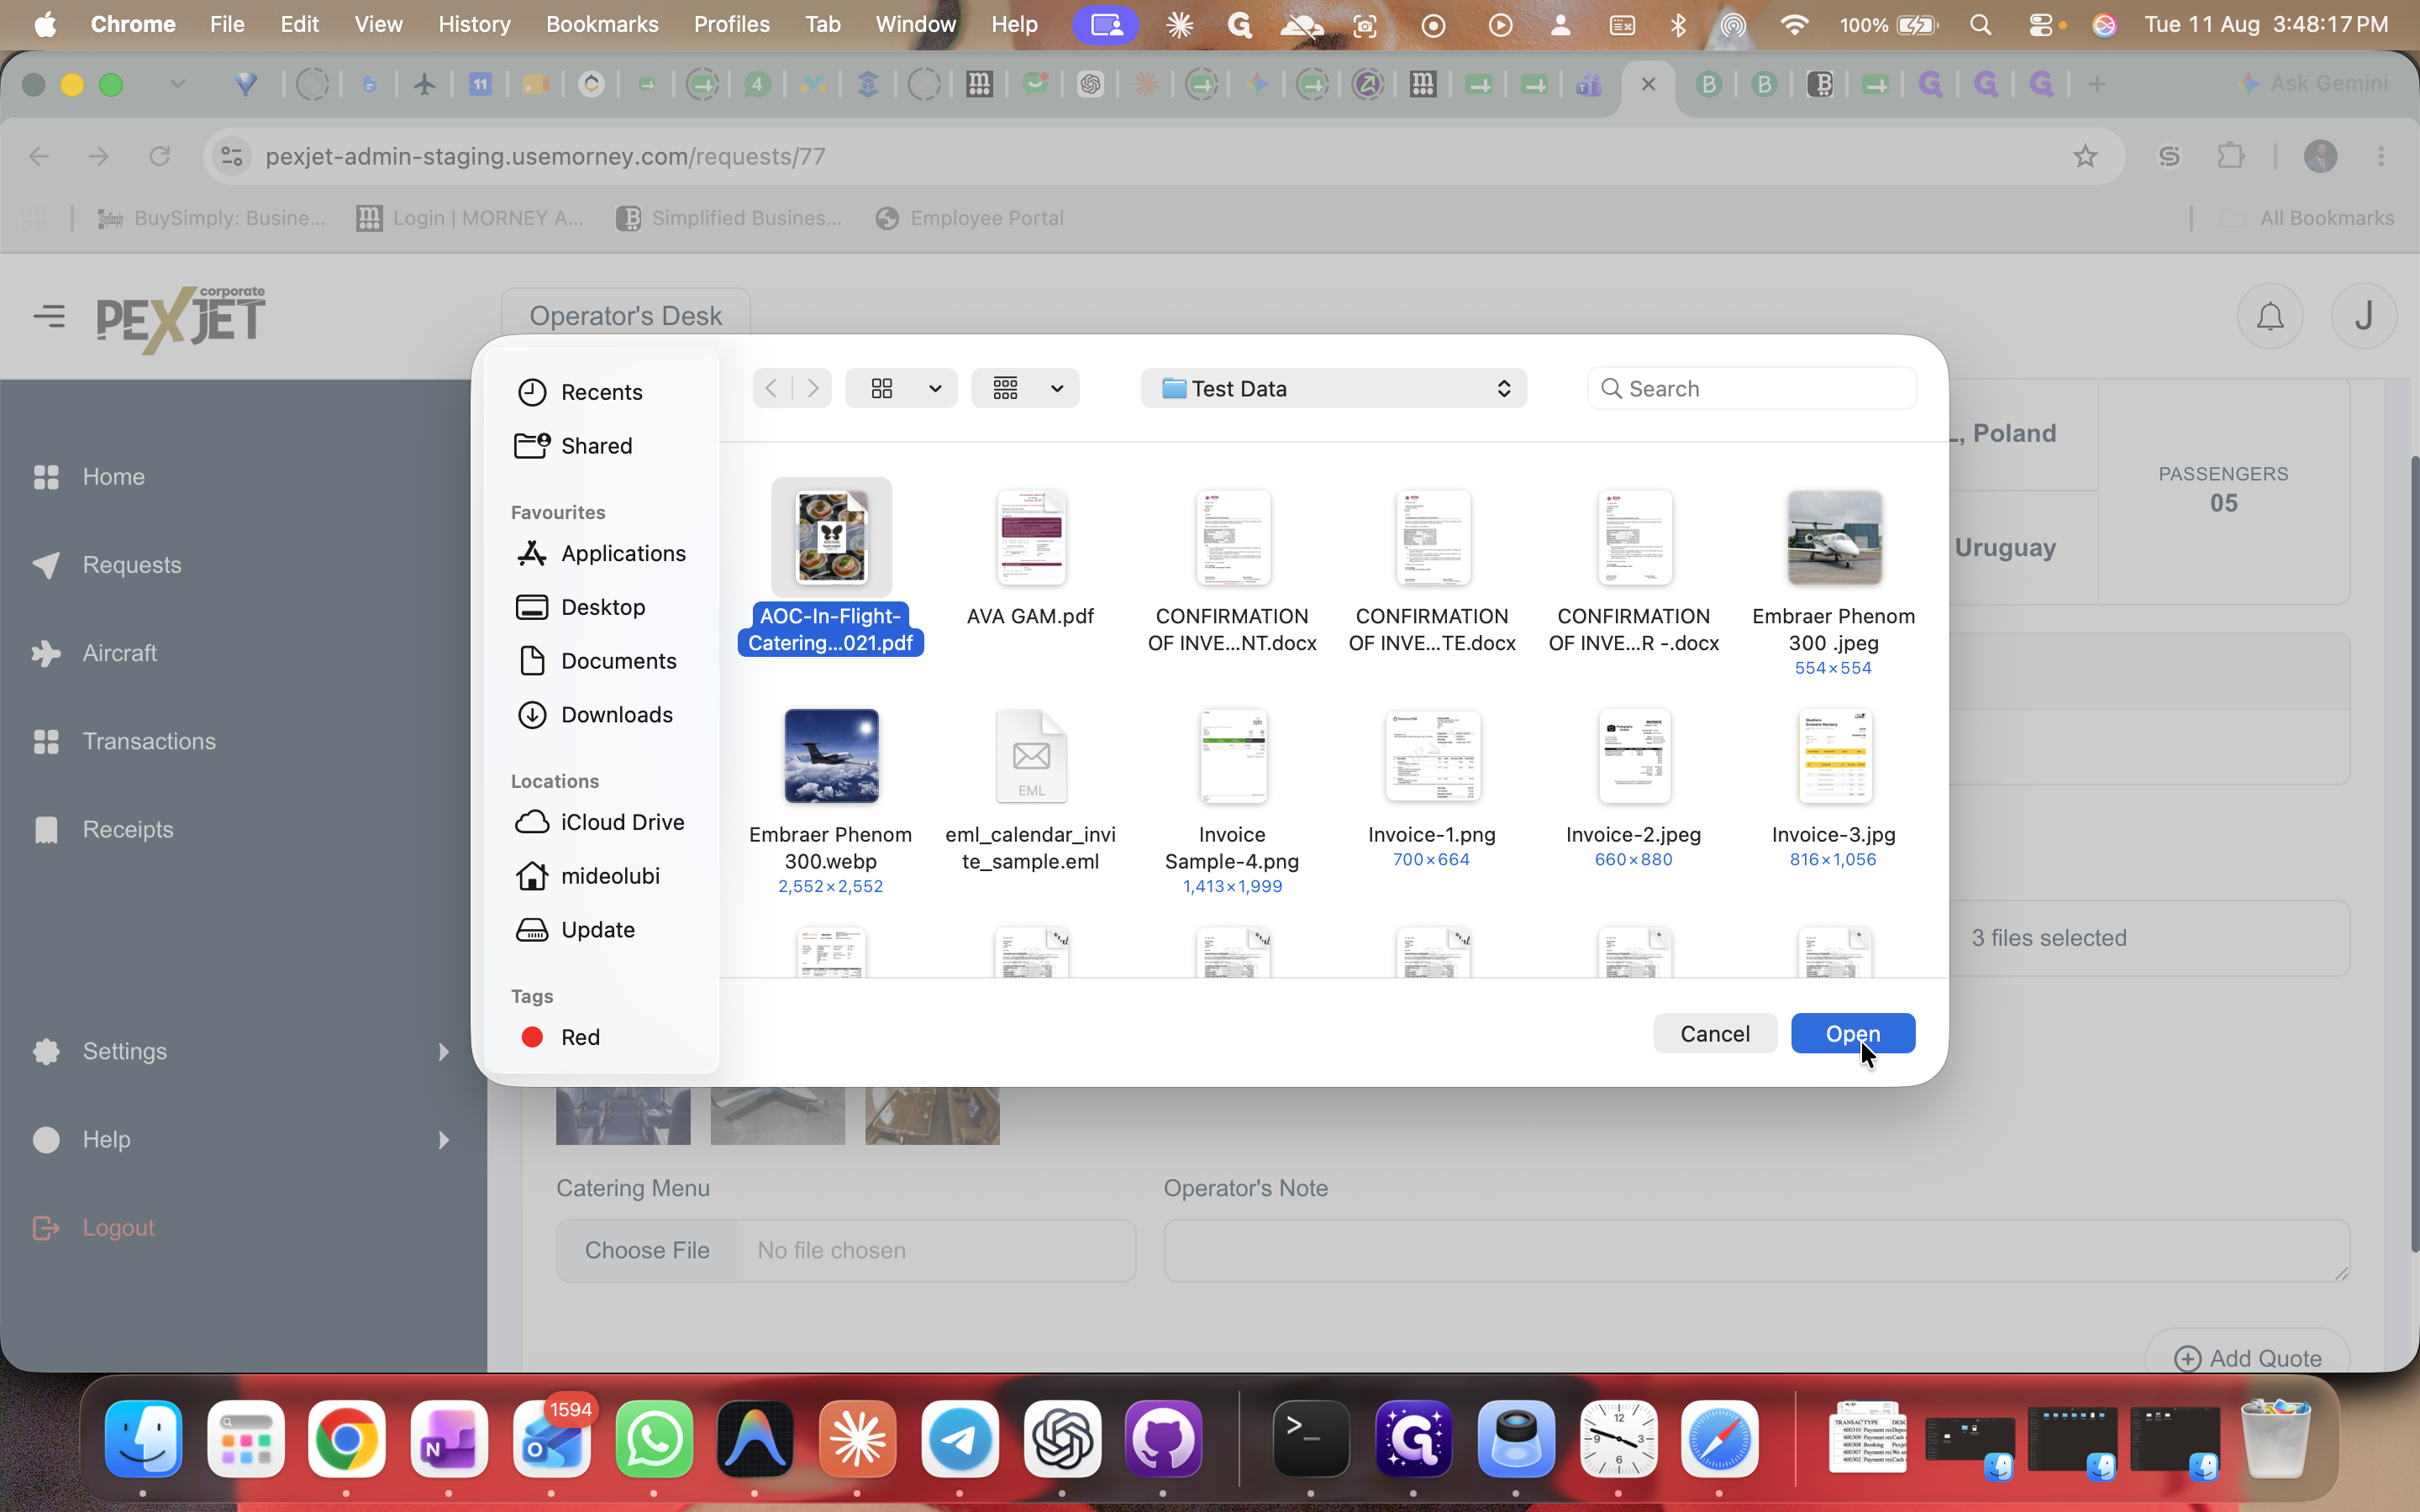Open Terminal from the Dock
2420x1512 pixels.
[1311, 1440]
